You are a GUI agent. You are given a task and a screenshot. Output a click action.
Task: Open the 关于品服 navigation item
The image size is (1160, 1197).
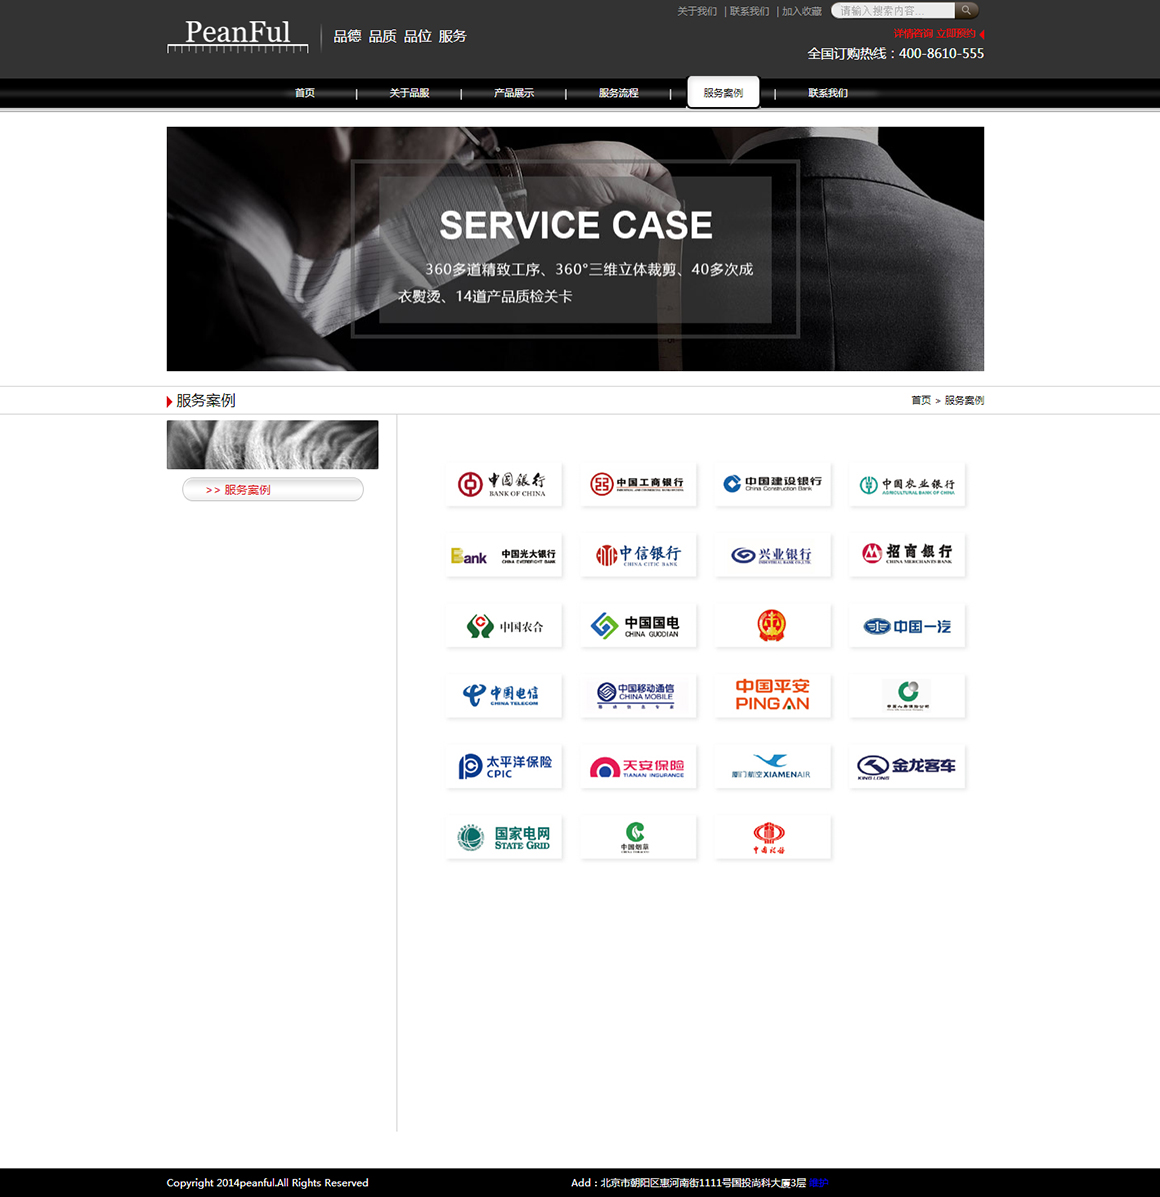pyautogui.click(x=409, y=93)
